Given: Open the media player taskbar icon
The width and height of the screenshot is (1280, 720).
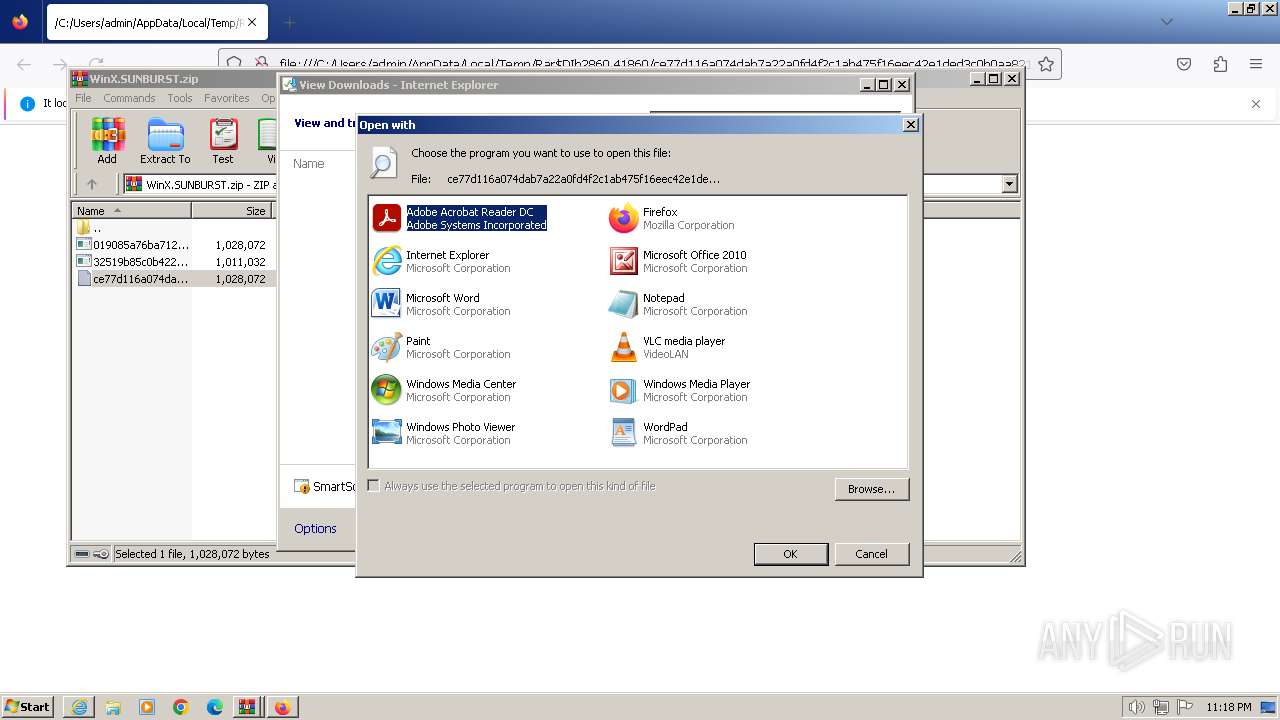Looking at the screenshot, I should [x=147, y=707].
